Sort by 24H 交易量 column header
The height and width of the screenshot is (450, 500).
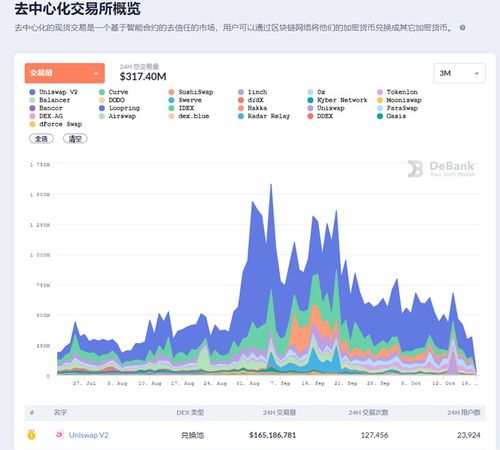click(279, 412)
